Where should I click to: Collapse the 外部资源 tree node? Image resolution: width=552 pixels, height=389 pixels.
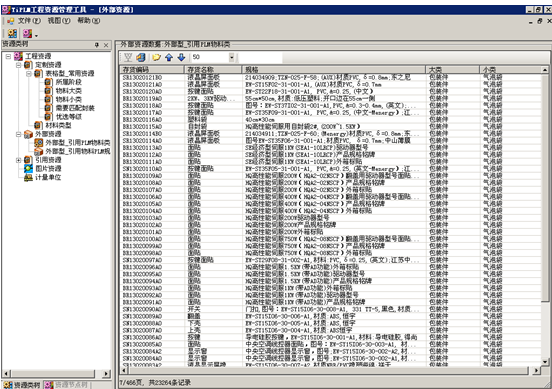click(x=19, y=134)
